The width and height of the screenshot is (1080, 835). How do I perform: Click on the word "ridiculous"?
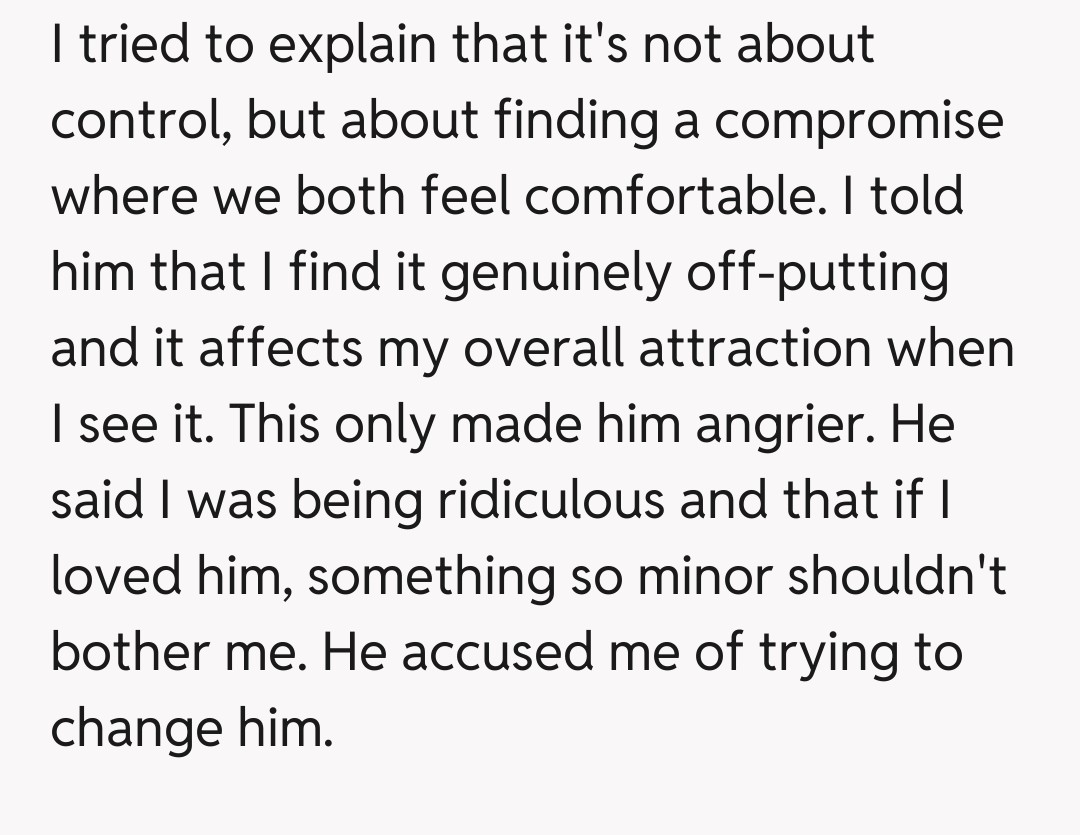point(552,502)
